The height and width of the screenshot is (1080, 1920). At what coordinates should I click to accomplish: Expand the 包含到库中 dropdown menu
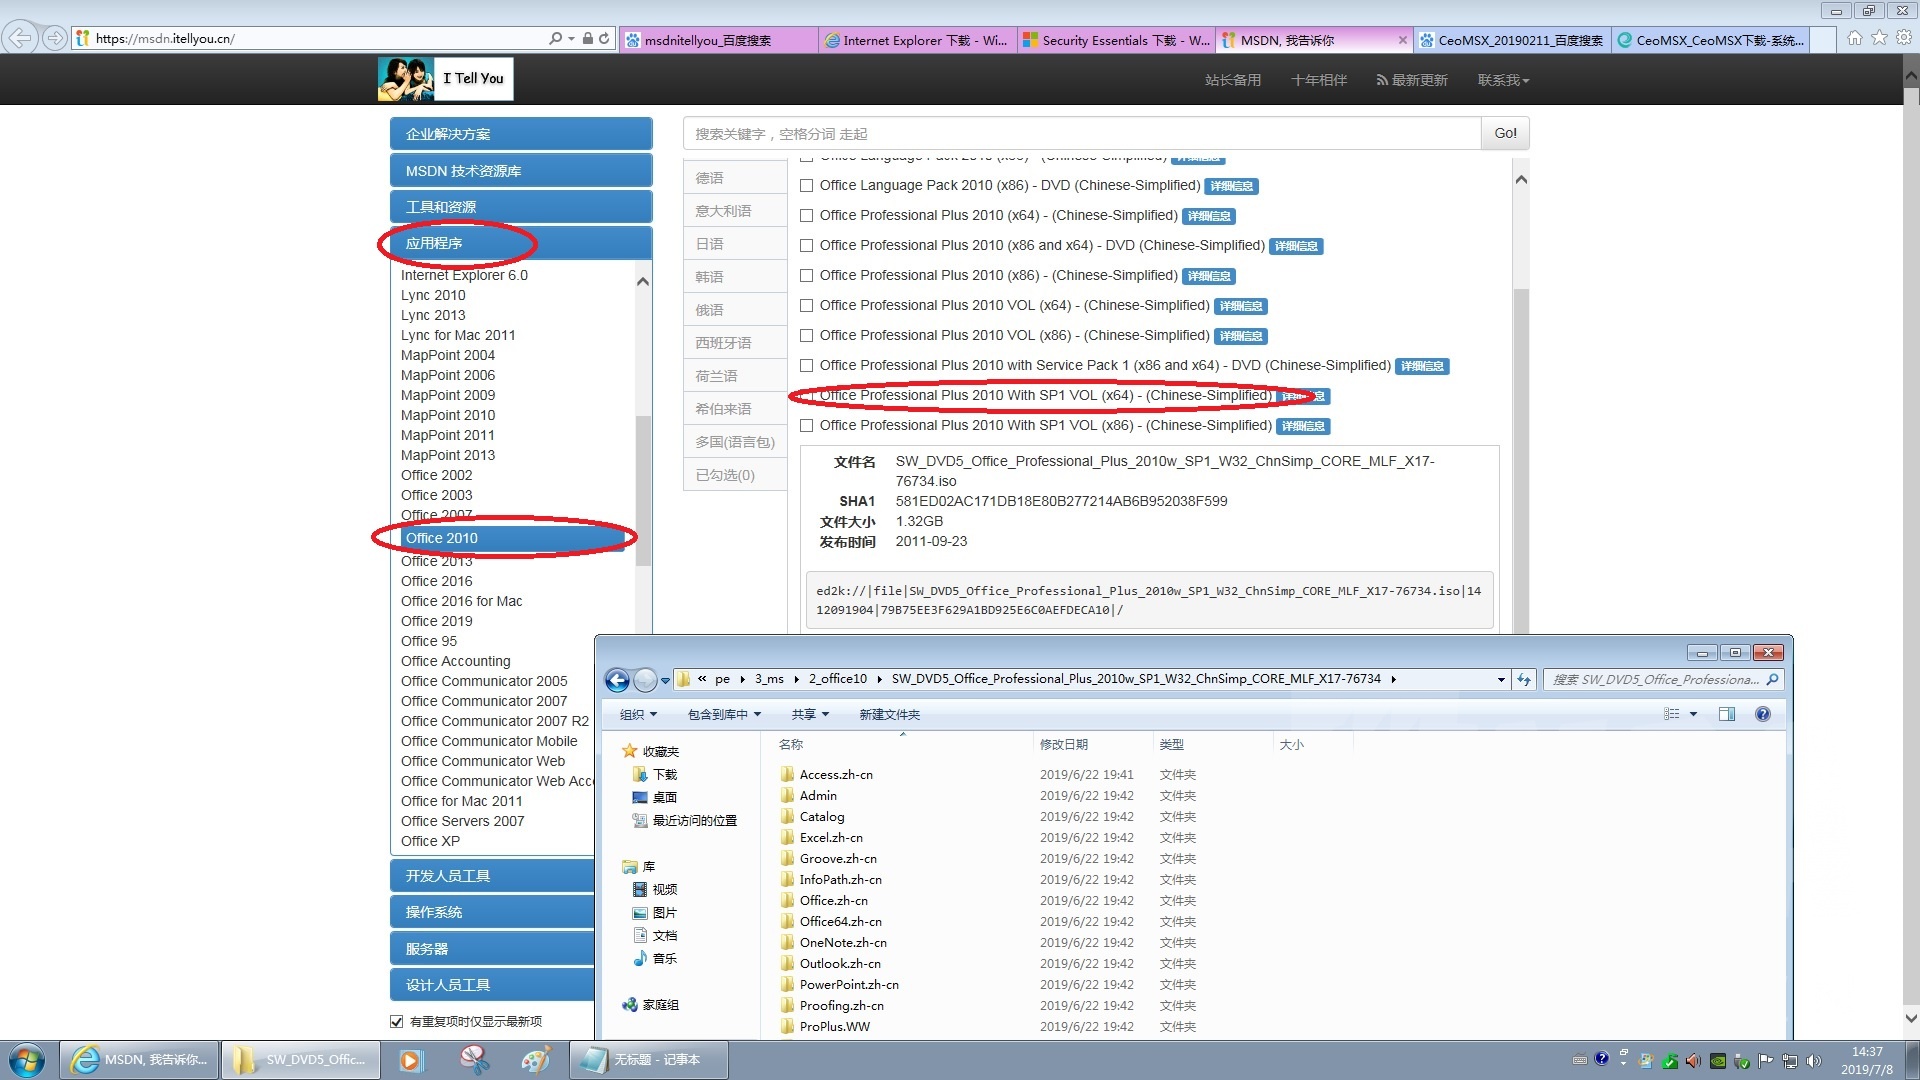(724, 714)
